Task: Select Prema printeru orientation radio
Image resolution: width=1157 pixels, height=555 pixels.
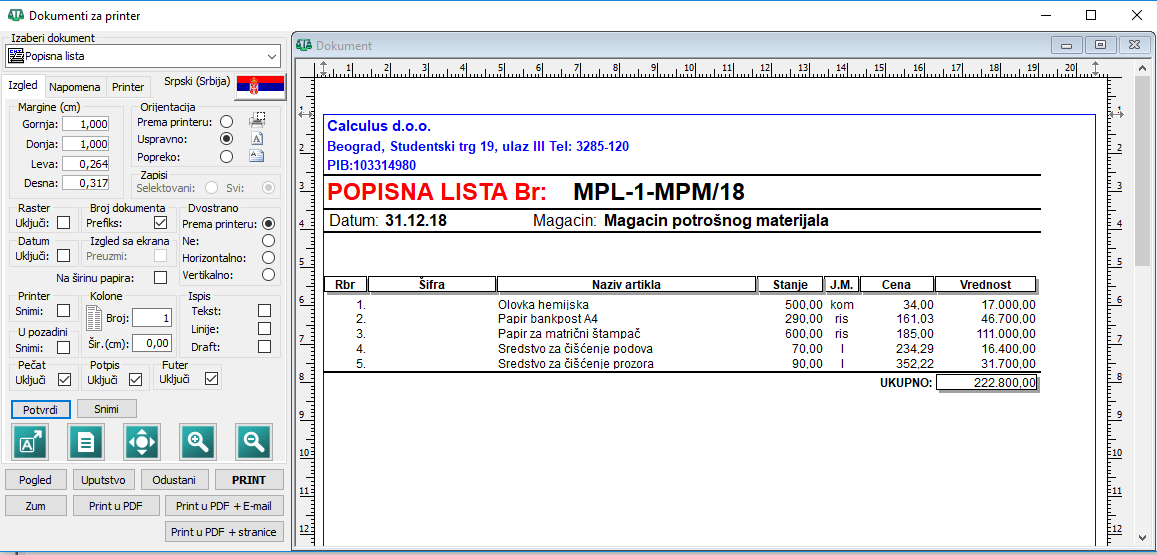Action: pos(227,121)
